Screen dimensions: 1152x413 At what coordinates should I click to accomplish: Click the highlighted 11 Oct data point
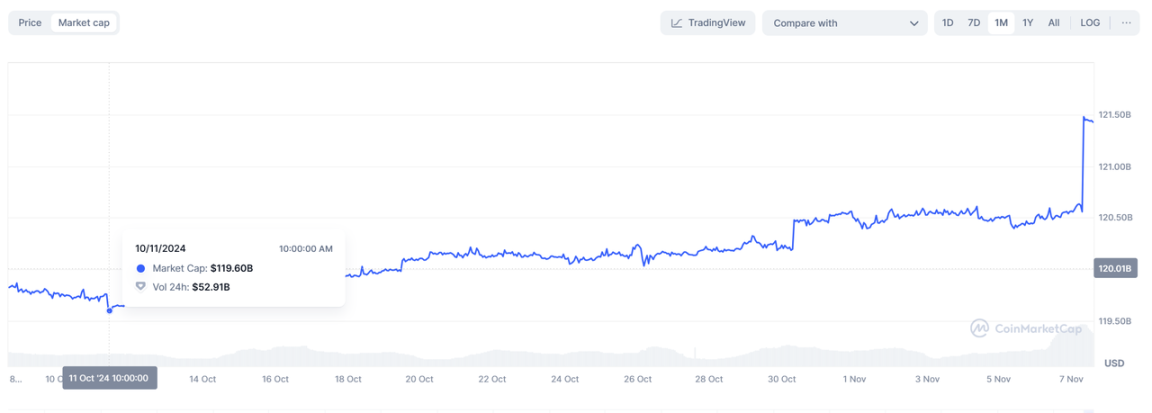[x=109, y=310]
